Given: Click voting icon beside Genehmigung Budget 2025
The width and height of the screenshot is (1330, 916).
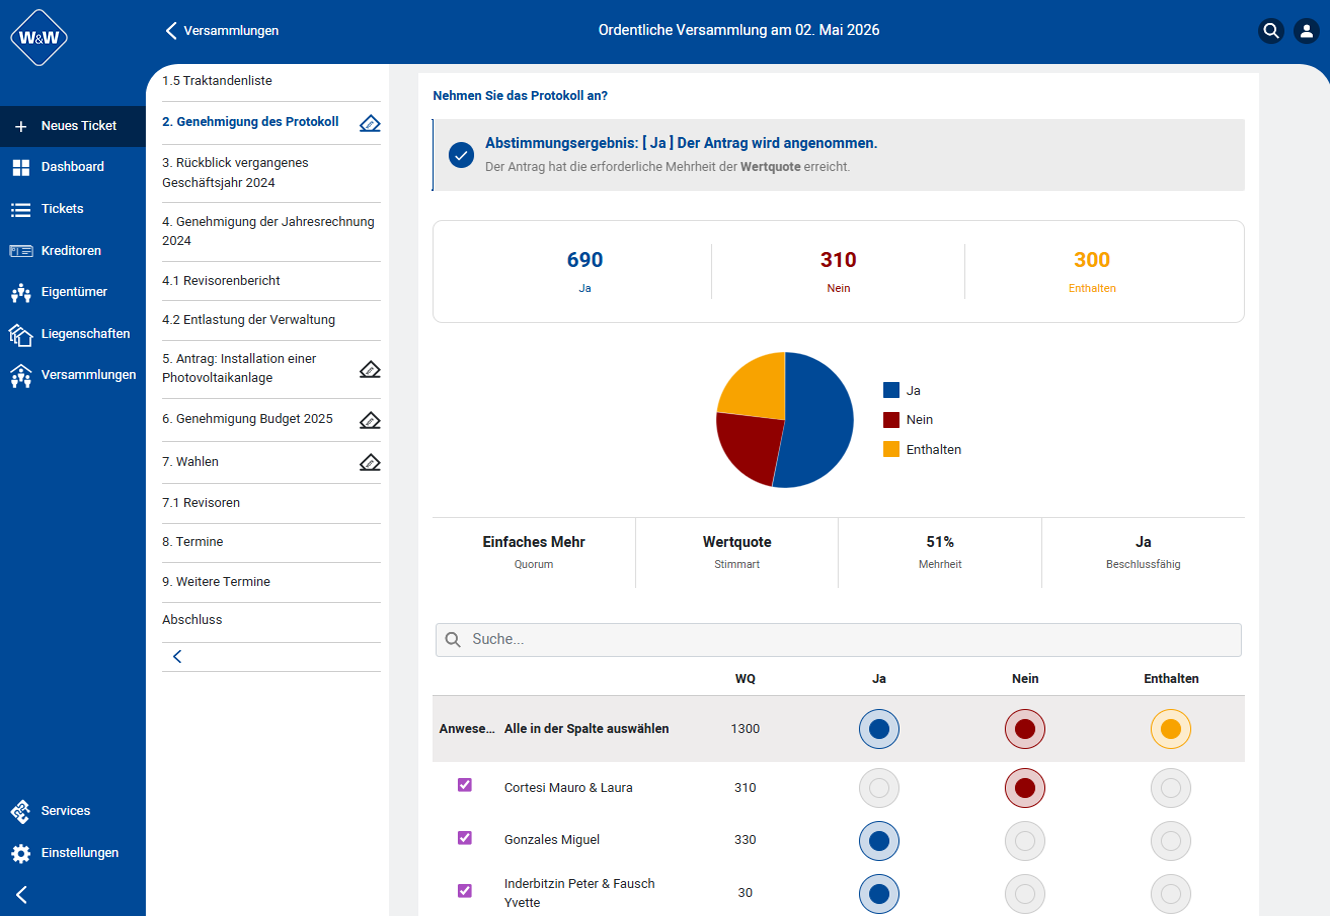Looking at the screenshot, I should pyautogui.click(x=370, y=420).
